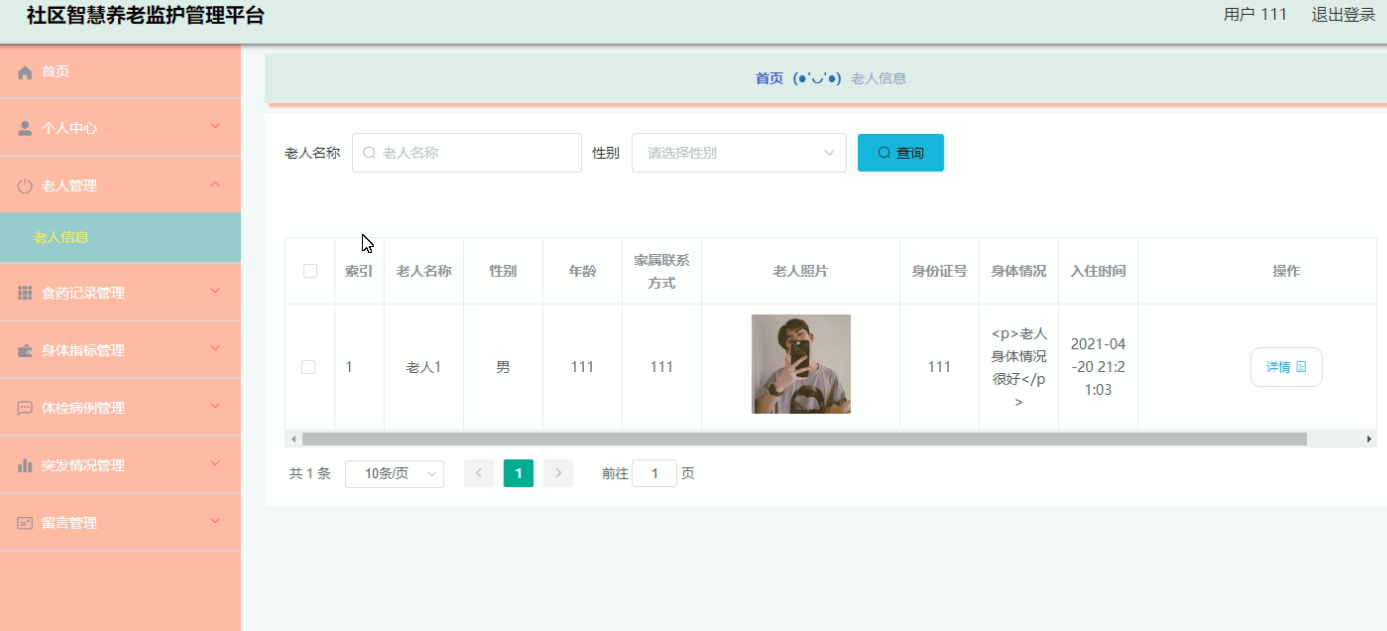Check the row checkbox for 老人1
This screenshot has width=1387, height=631.
[x=308, y=367]
